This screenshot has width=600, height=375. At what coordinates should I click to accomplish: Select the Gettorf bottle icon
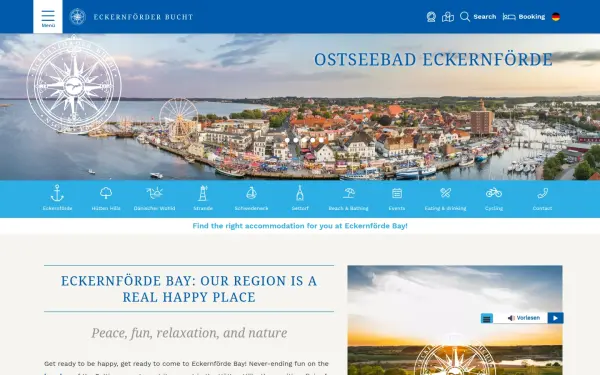[300, 193]
